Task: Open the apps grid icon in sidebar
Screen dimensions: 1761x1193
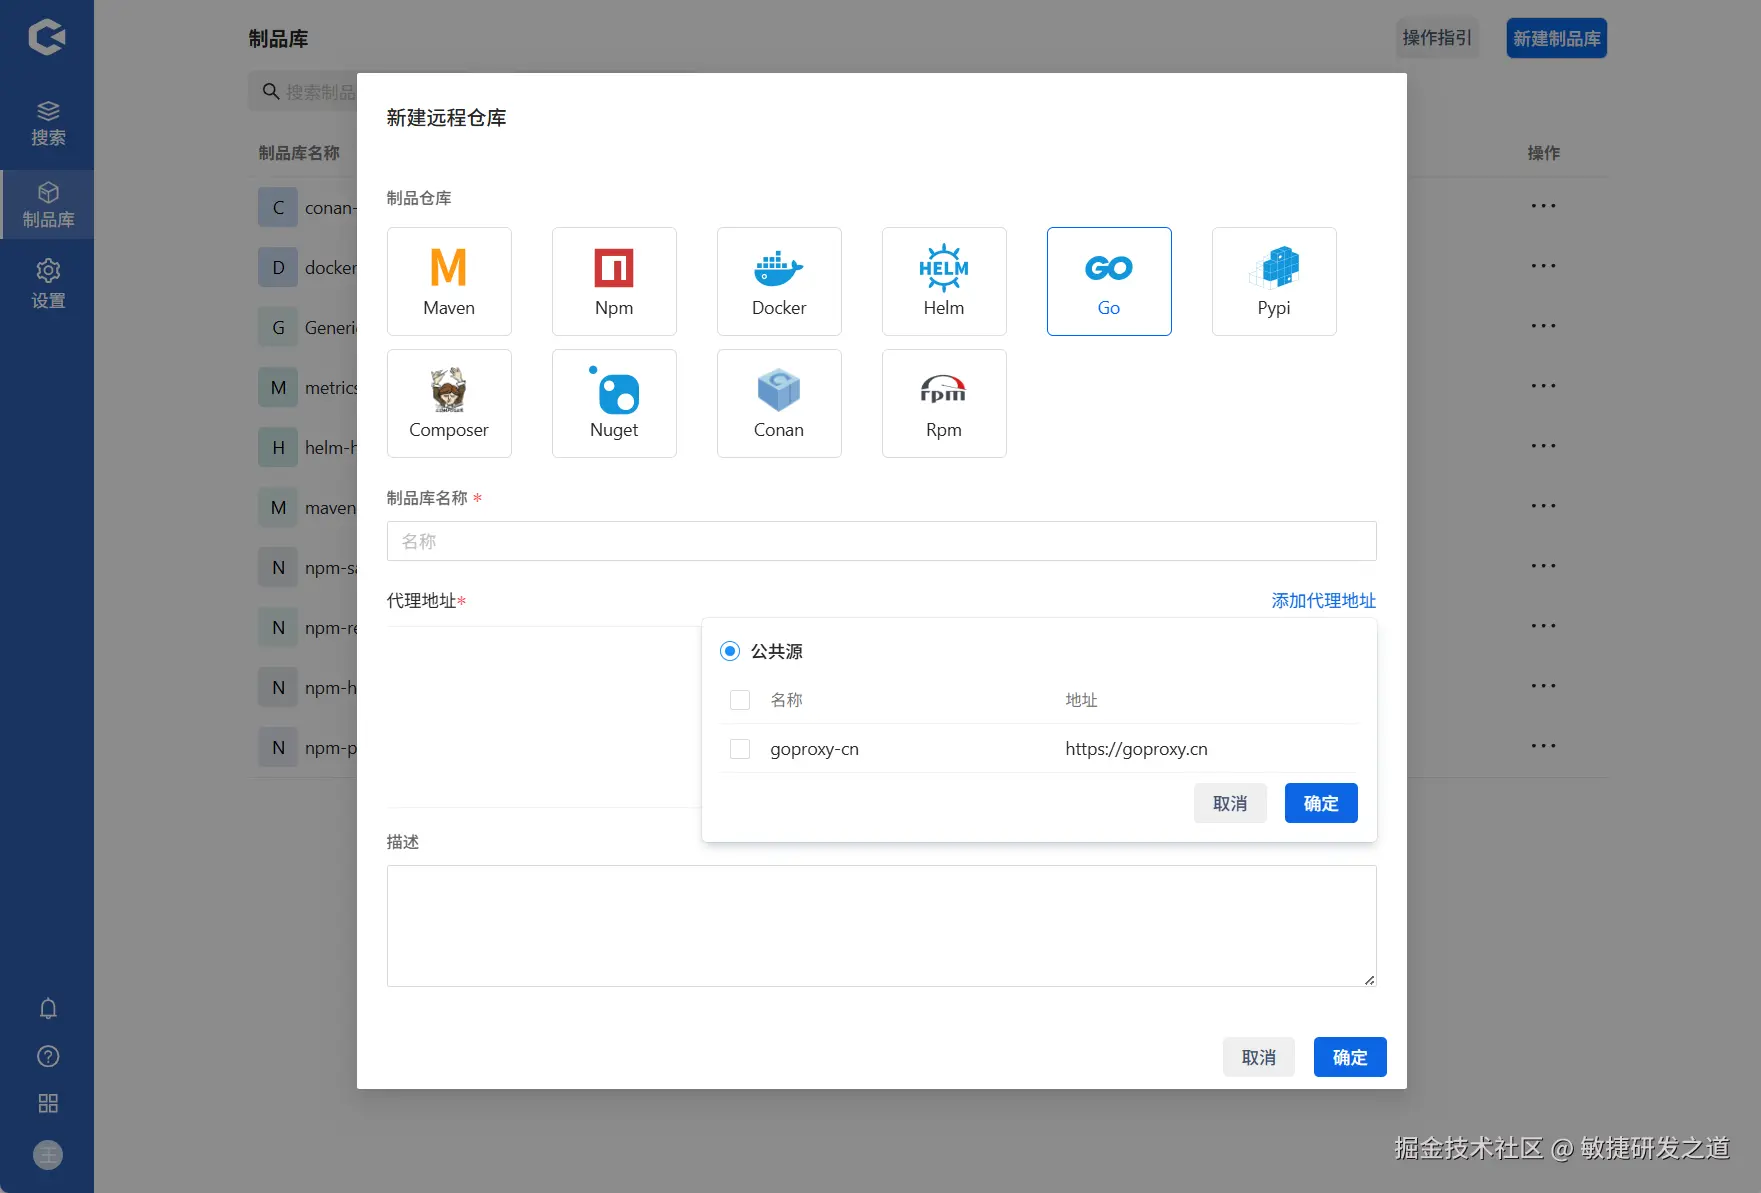Action: pyautogui.click(x=48, y=1103)
